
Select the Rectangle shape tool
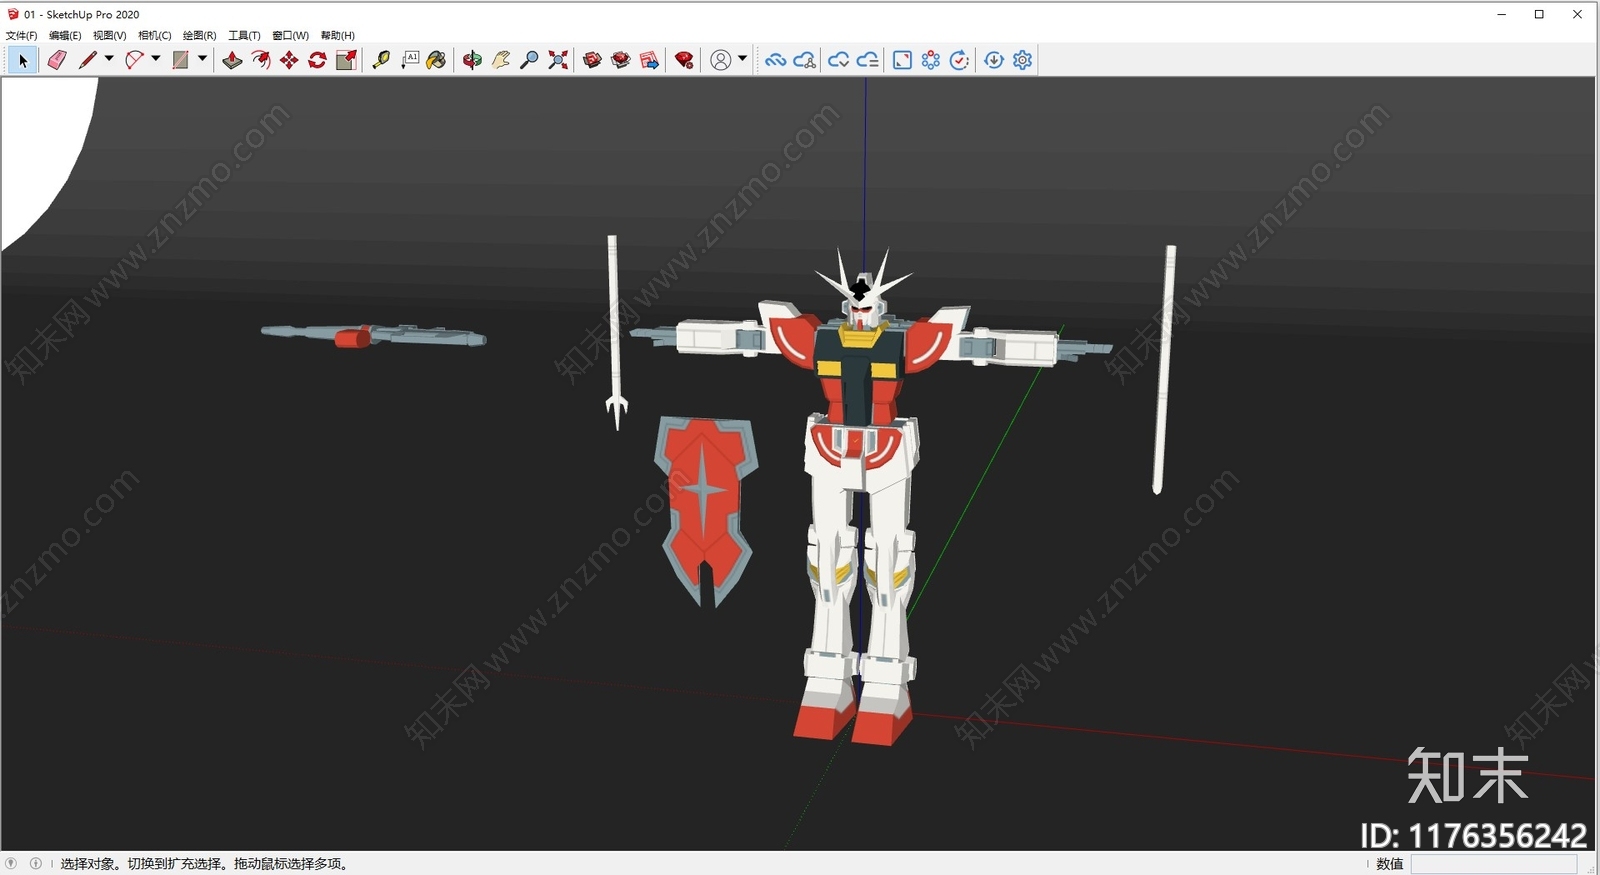pyautogui.click(x=180, y=60)
